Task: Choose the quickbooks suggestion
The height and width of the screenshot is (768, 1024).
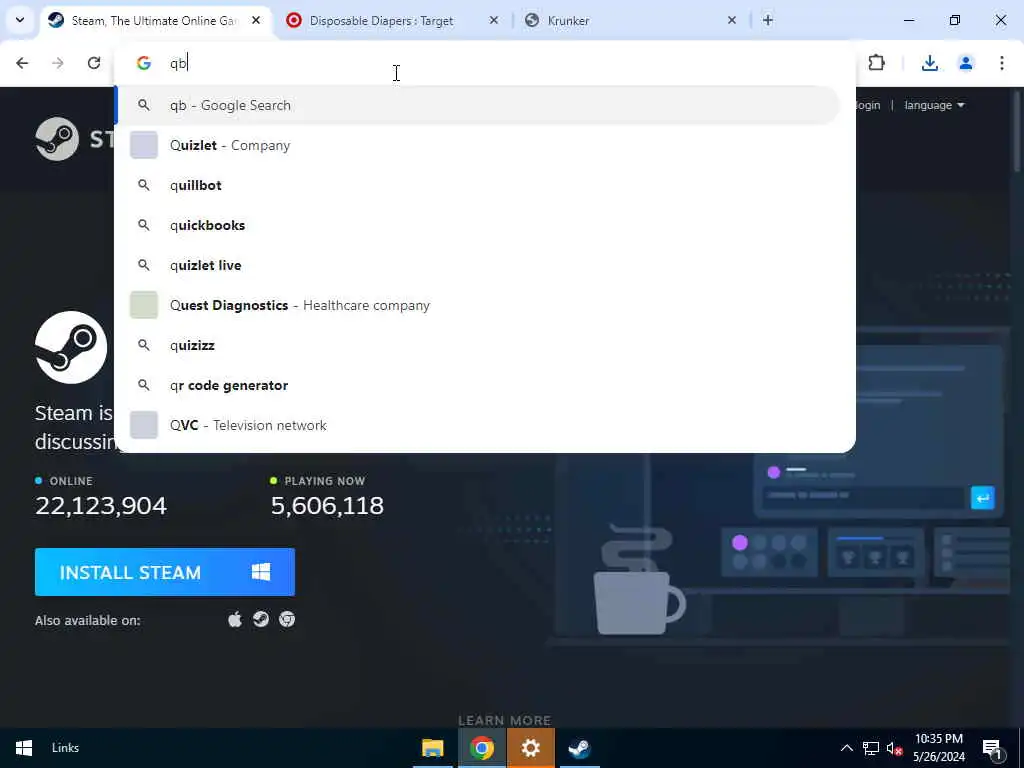Action: pyautogui.click(x=478, y=225)
